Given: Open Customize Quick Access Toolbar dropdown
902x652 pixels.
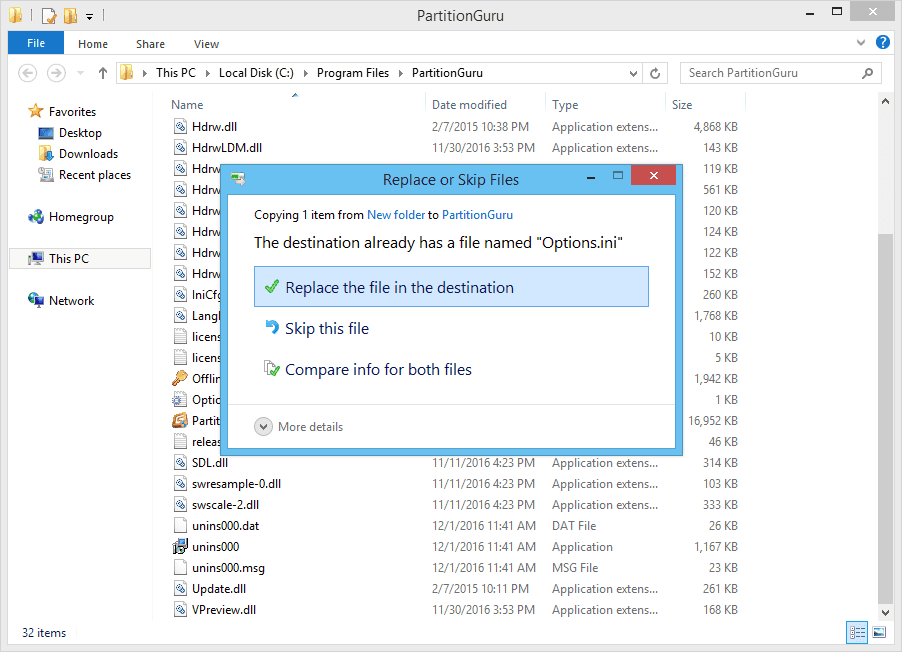Looking at the screenshot, I should point(90,17).
